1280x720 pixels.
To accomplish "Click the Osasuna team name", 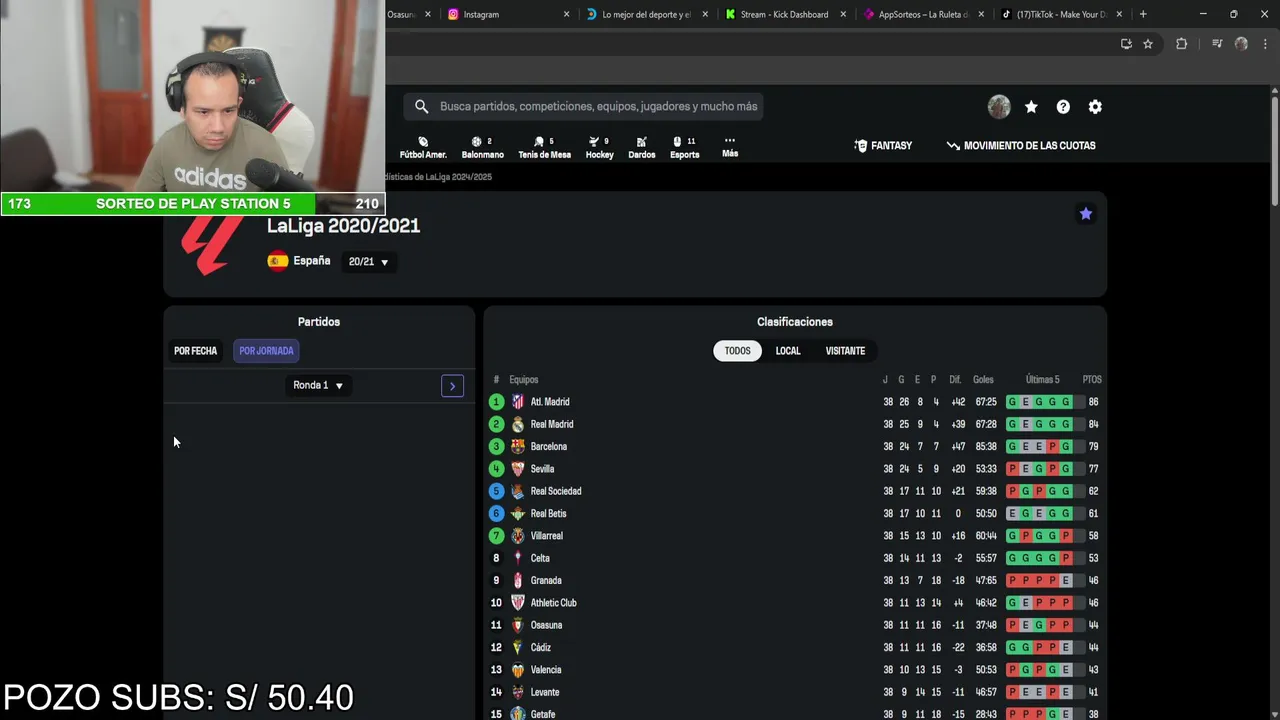I will (x=546, y=625).
